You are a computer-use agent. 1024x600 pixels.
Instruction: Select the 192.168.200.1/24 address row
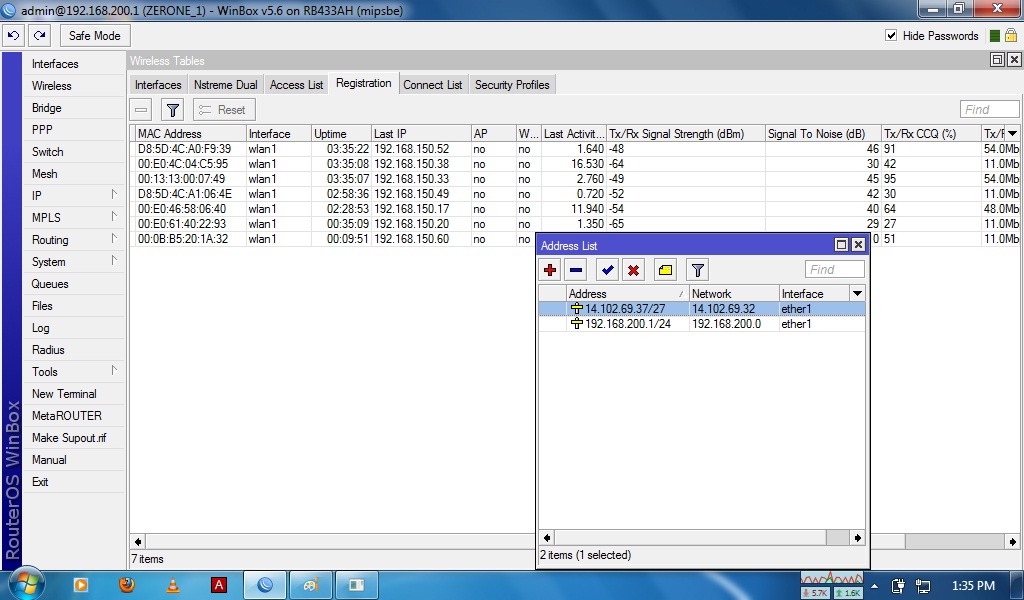tap(702, 324)
